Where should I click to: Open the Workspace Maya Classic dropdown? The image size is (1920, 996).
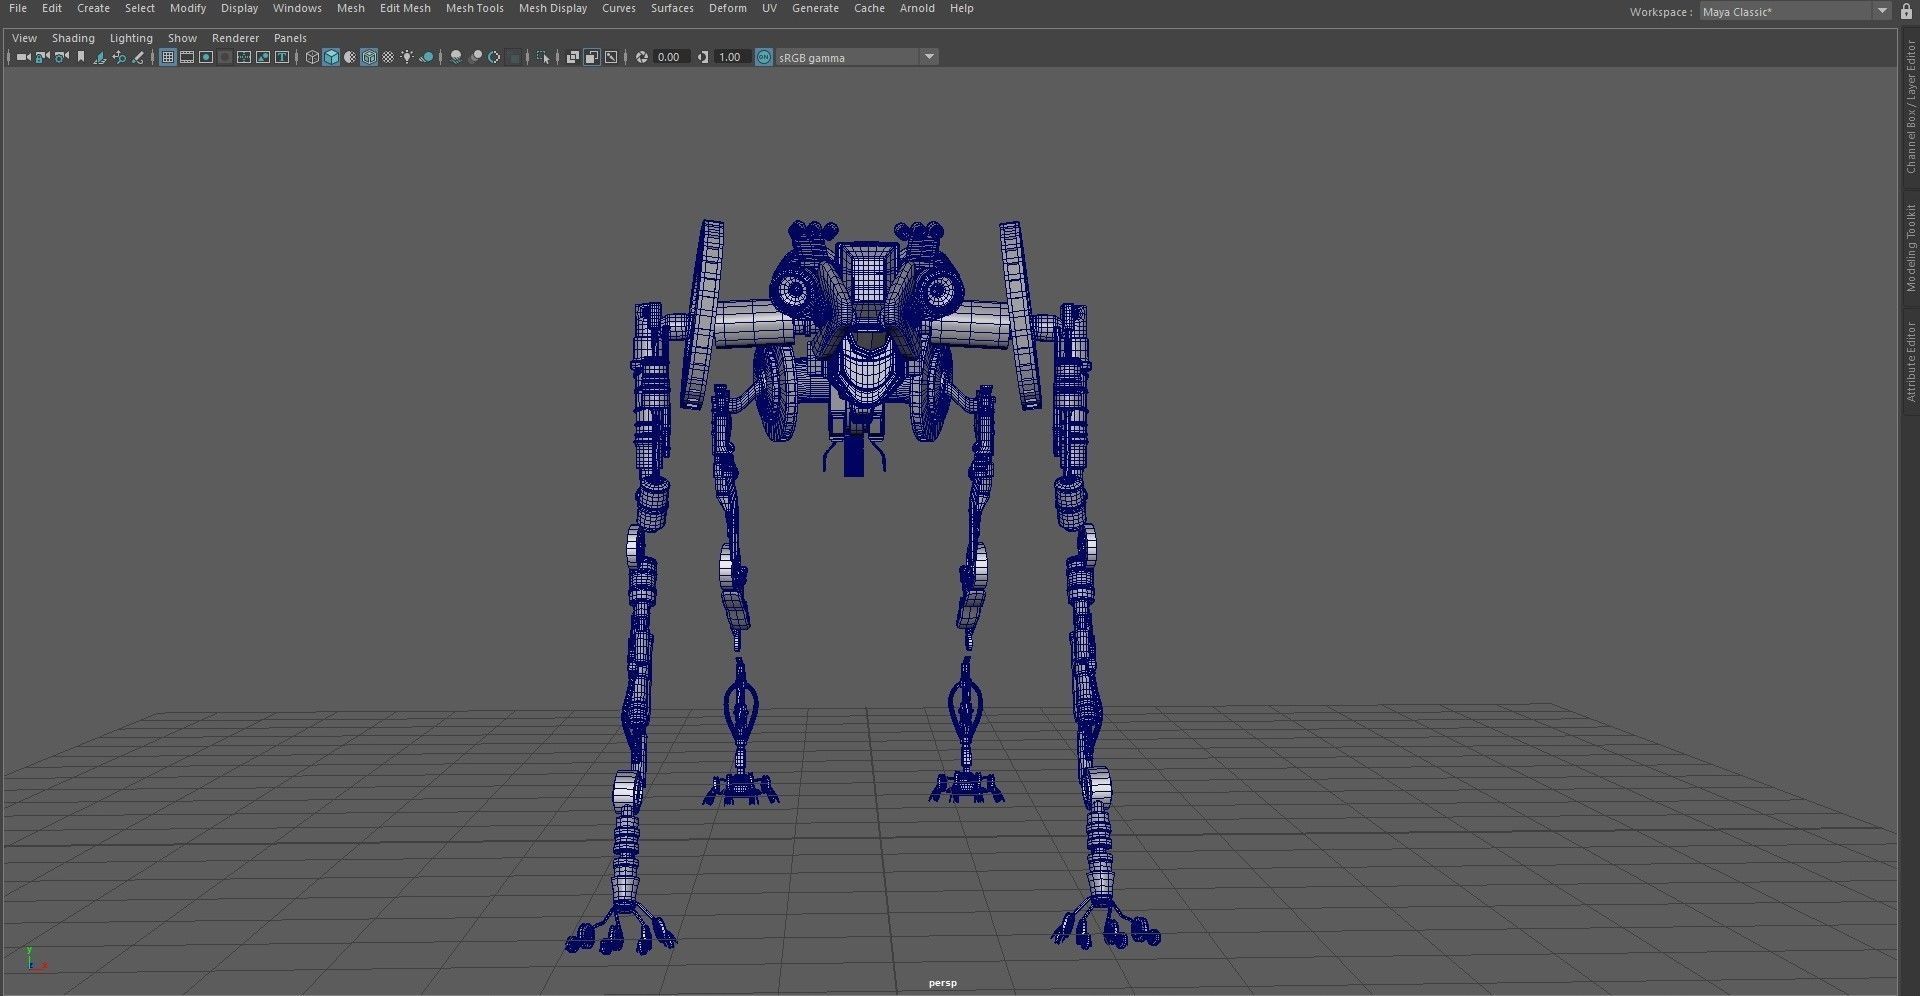point(1795,11)
